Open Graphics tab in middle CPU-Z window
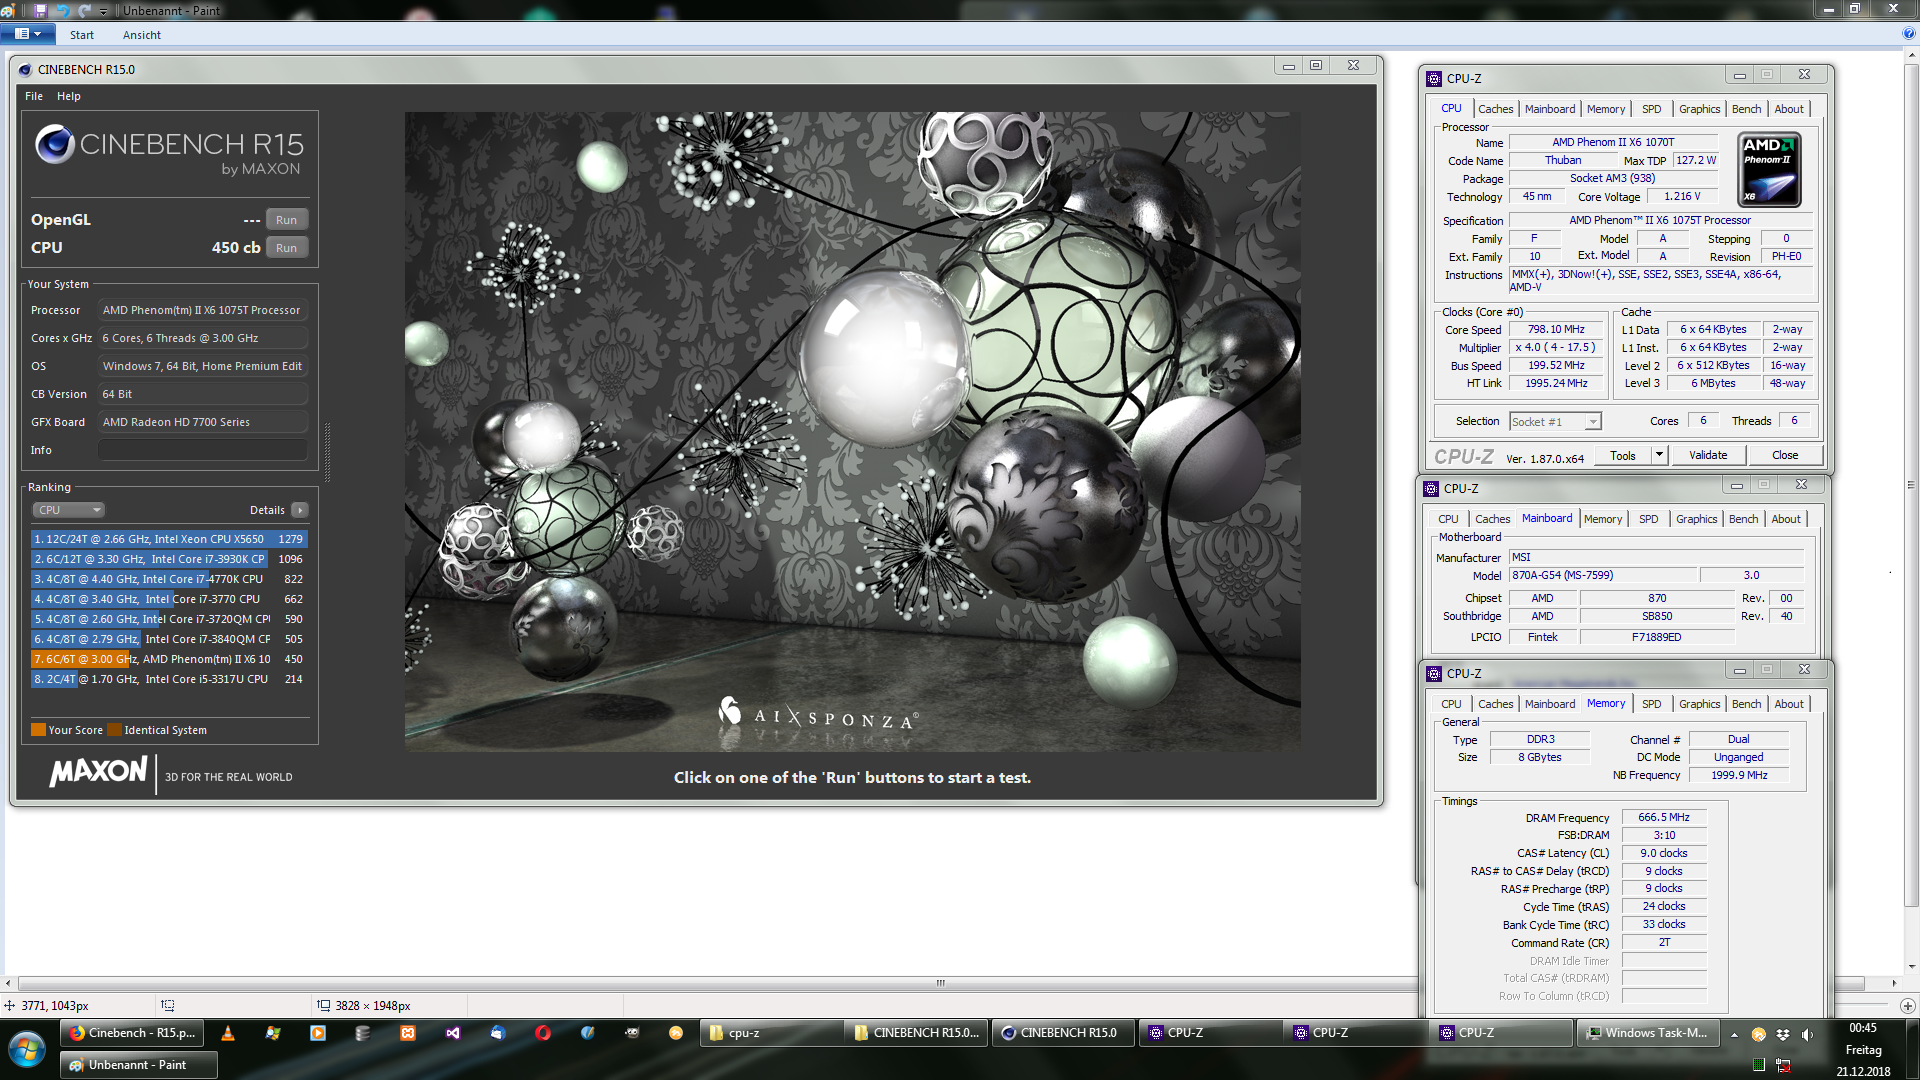The height and width of the screenshot is (1080, 1922). (x=1696, y=519)
